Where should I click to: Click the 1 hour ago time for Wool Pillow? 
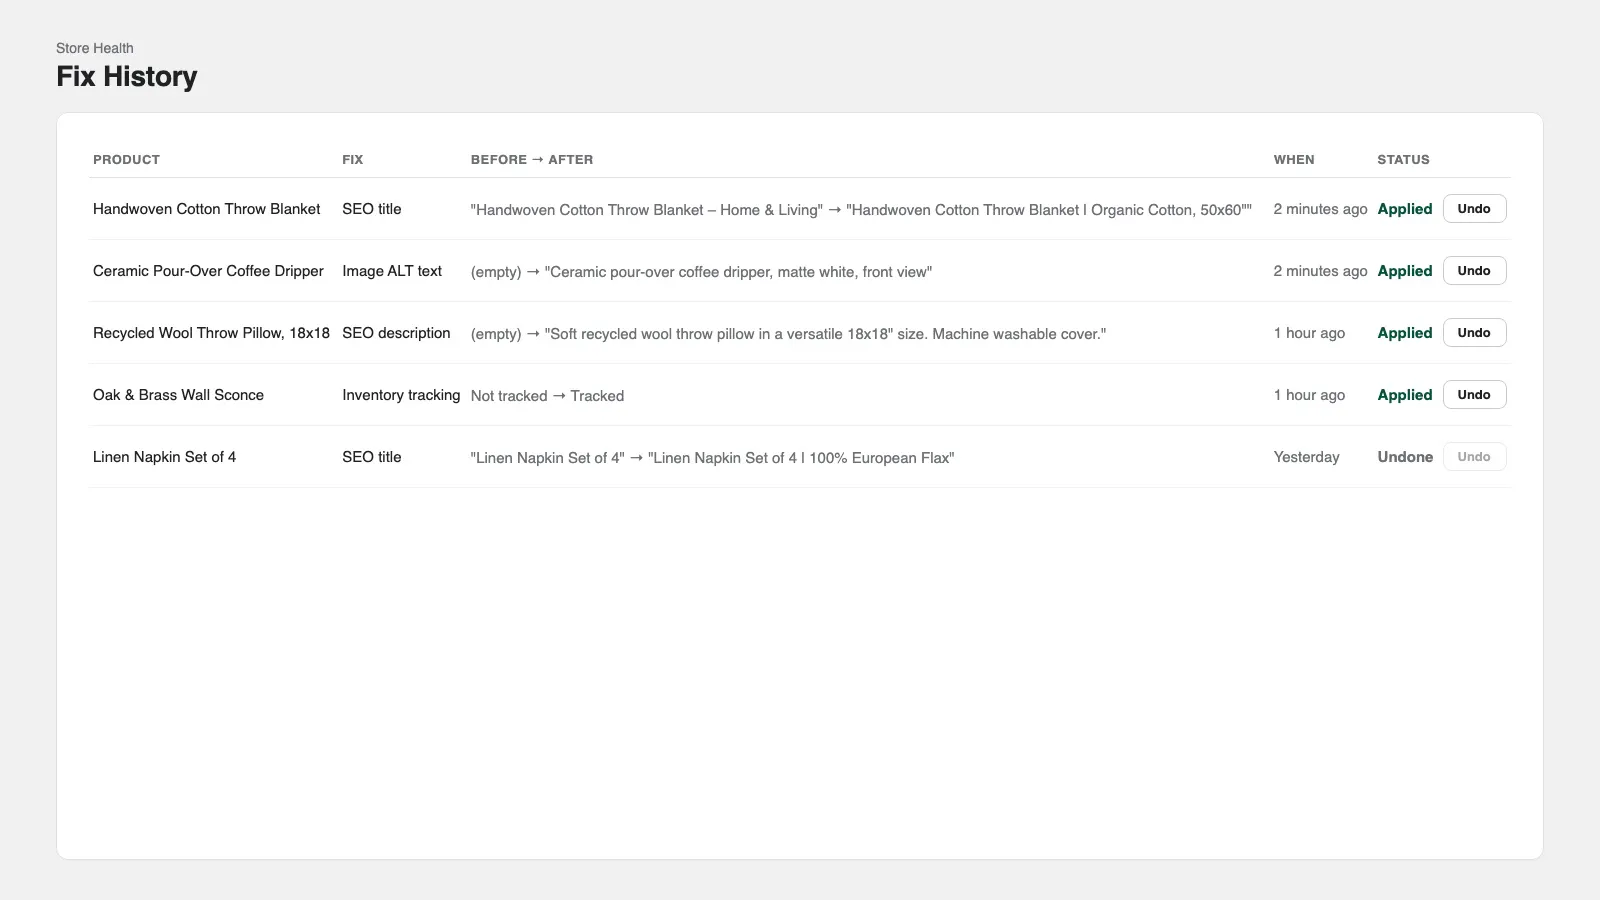tap(1309, 333)
